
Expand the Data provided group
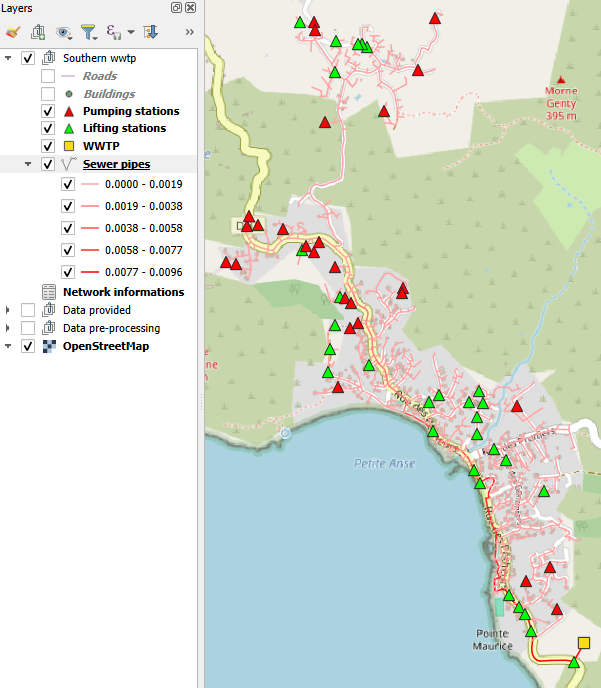(x=9, y=311)
